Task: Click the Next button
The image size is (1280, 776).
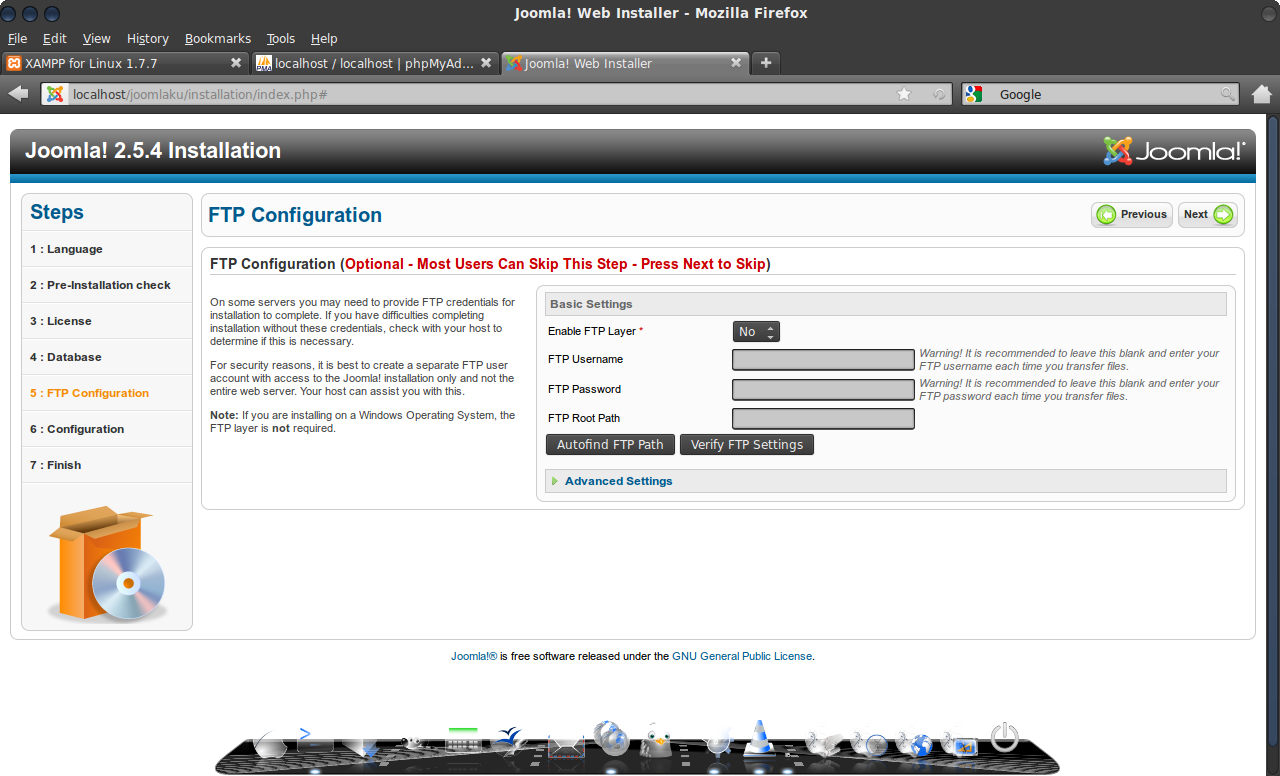Action: coord(1207,214)
